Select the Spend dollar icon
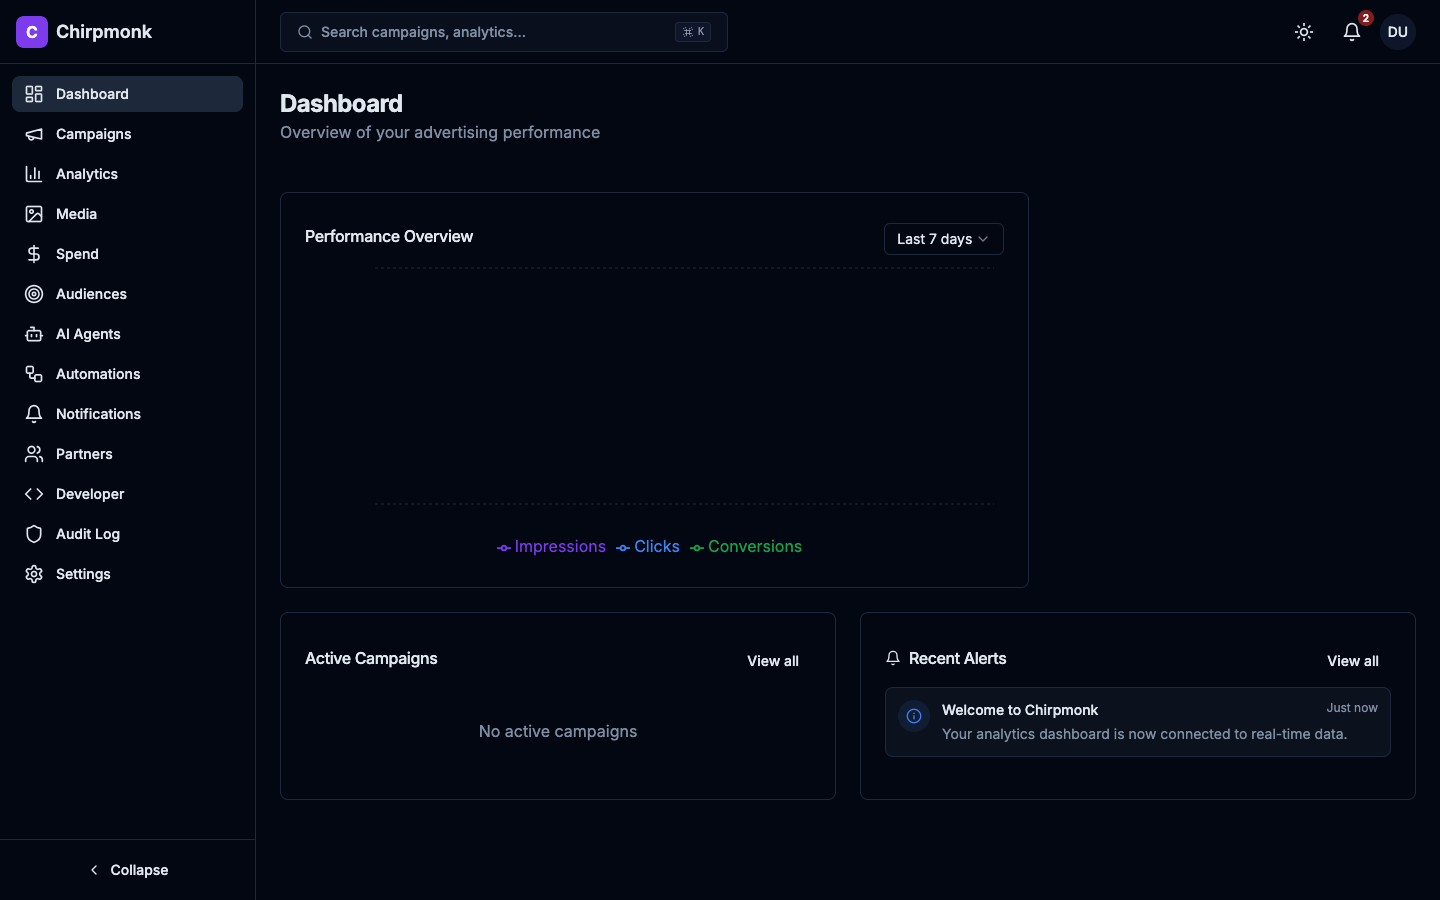Viewport: 1440px width, 900px height. pyautogui.click(x=33, y=254)
